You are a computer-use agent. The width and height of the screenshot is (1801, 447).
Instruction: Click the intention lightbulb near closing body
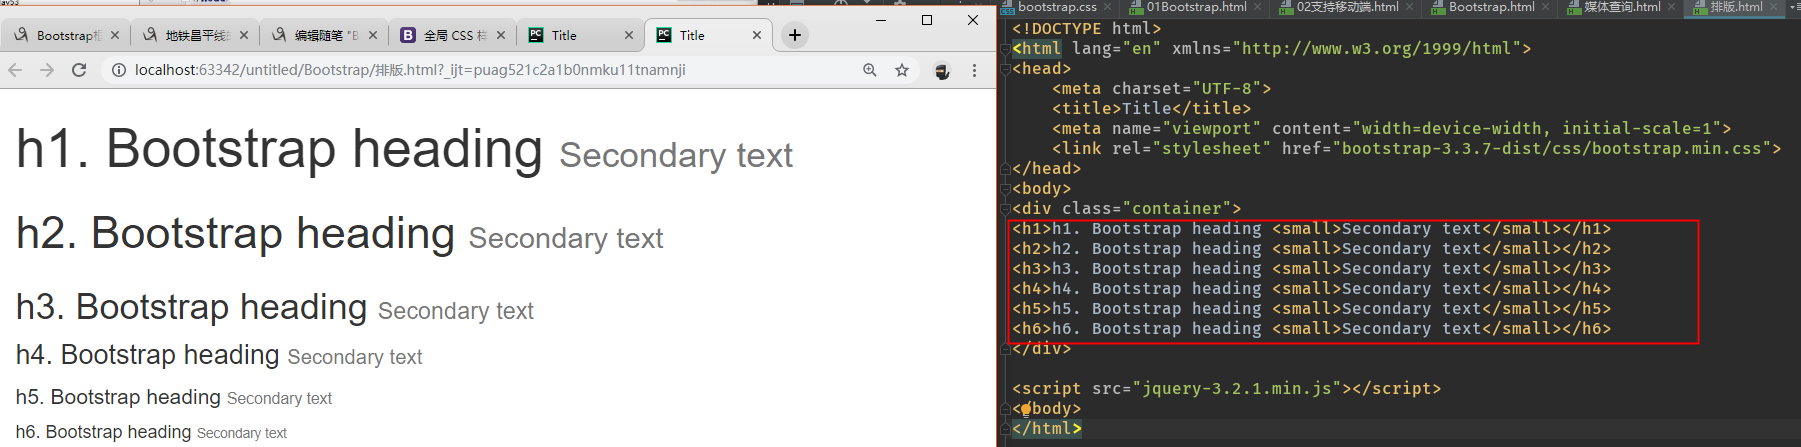point(1025,409)
